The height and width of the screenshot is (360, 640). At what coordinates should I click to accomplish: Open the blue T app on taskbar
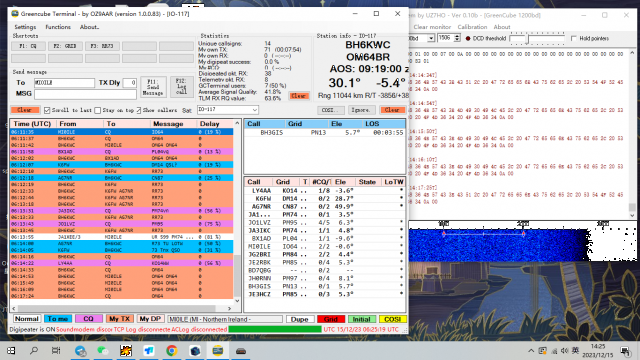[149, 351]
